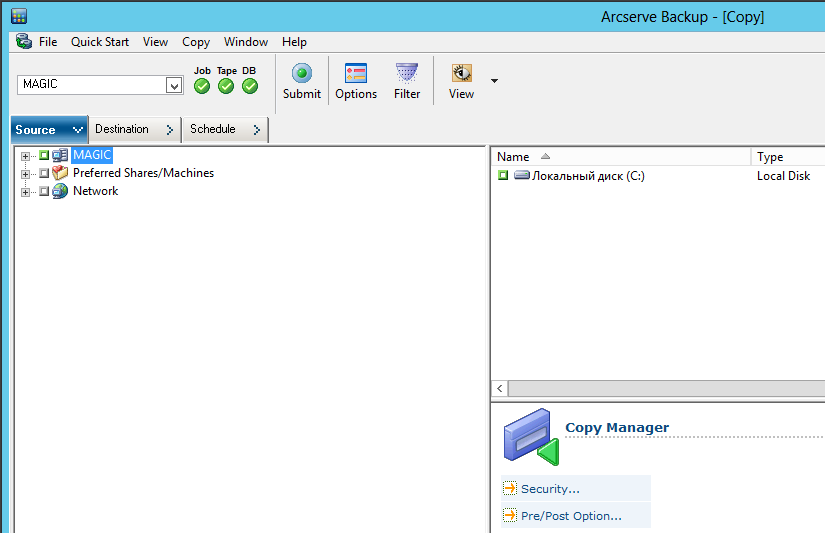
Task: Select the Preferred Shares/Machines tree item
Action: click(x=144, y=173)
